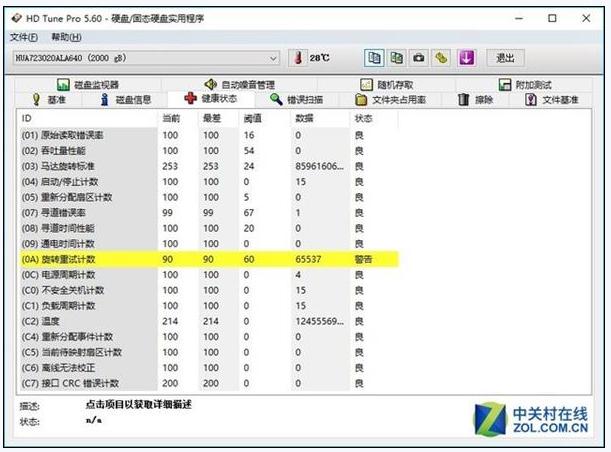This screenshot has width=611, height=452.
Task: Click the 状态 column header
Action: pos(374,118)
